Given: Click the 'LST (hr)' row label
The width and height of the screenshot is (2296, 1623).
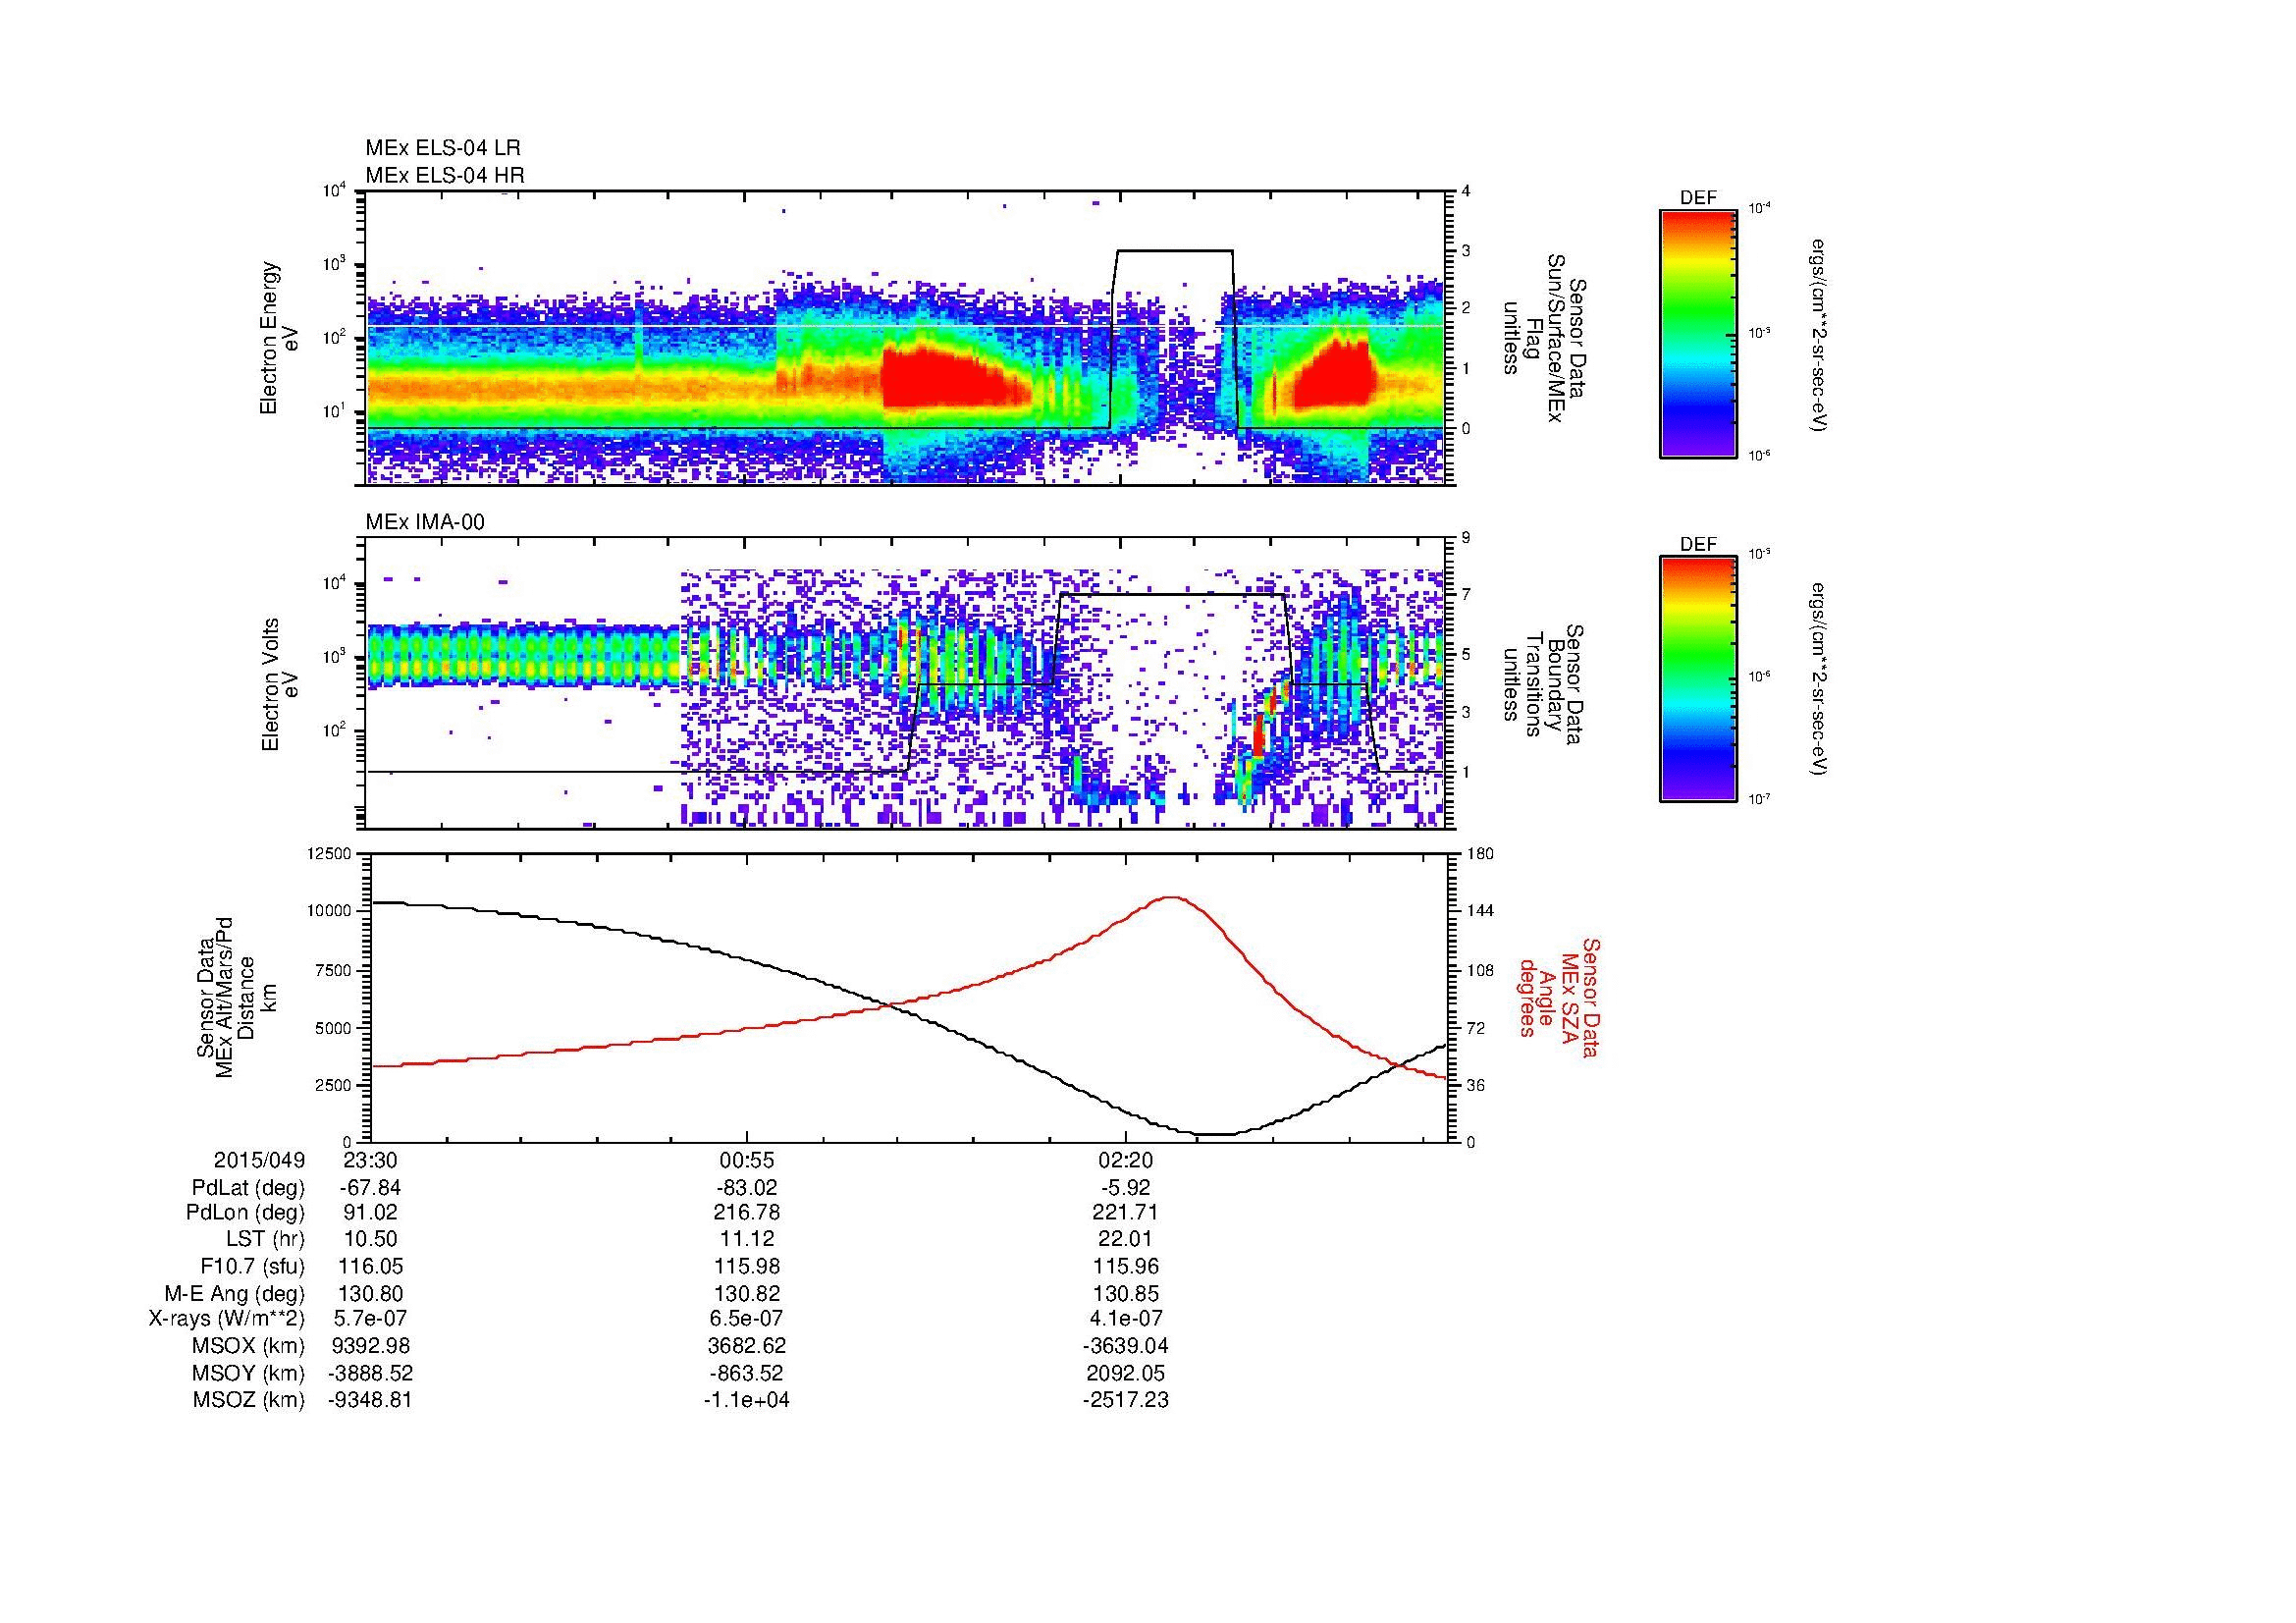Looking at the screenshot, I should pos(265,1239).
